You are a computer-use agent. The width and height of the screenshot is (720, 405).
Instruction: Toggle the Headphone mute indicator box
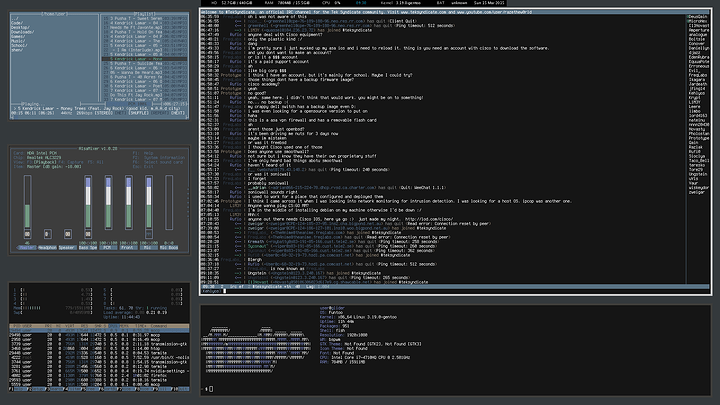pos(47,234)
